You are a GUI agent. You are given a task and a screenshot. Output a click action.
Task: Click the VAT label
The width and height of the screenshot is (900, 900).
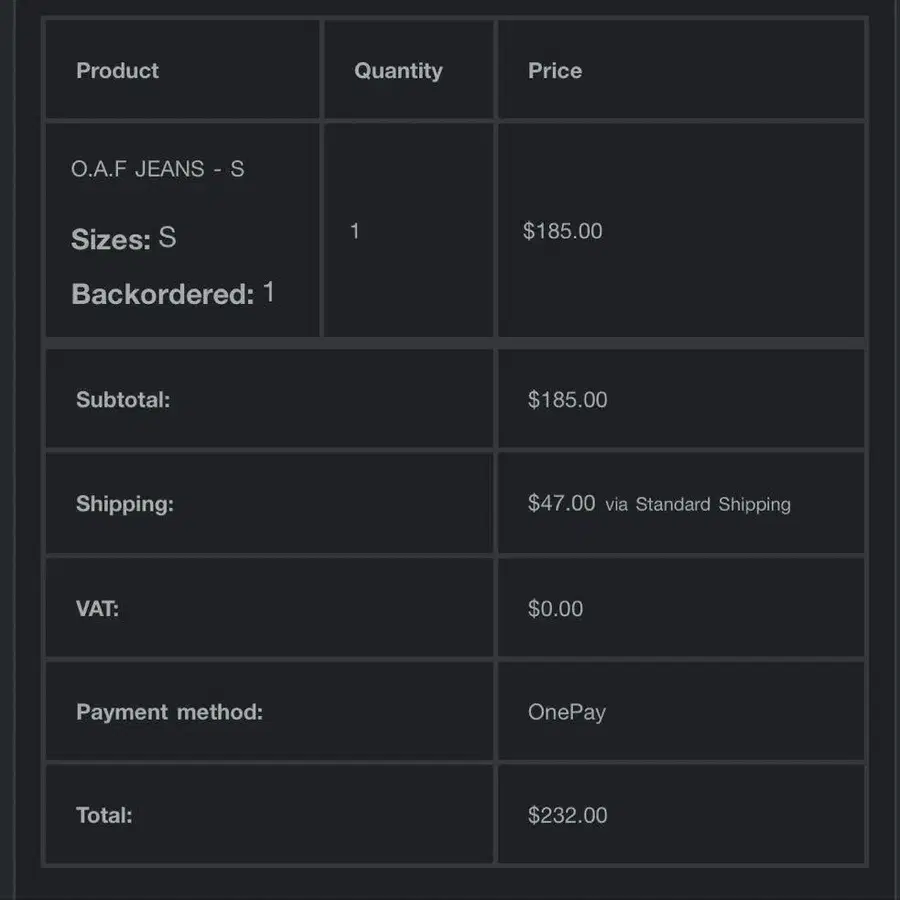pyautogui.click(x=97, y=608)
